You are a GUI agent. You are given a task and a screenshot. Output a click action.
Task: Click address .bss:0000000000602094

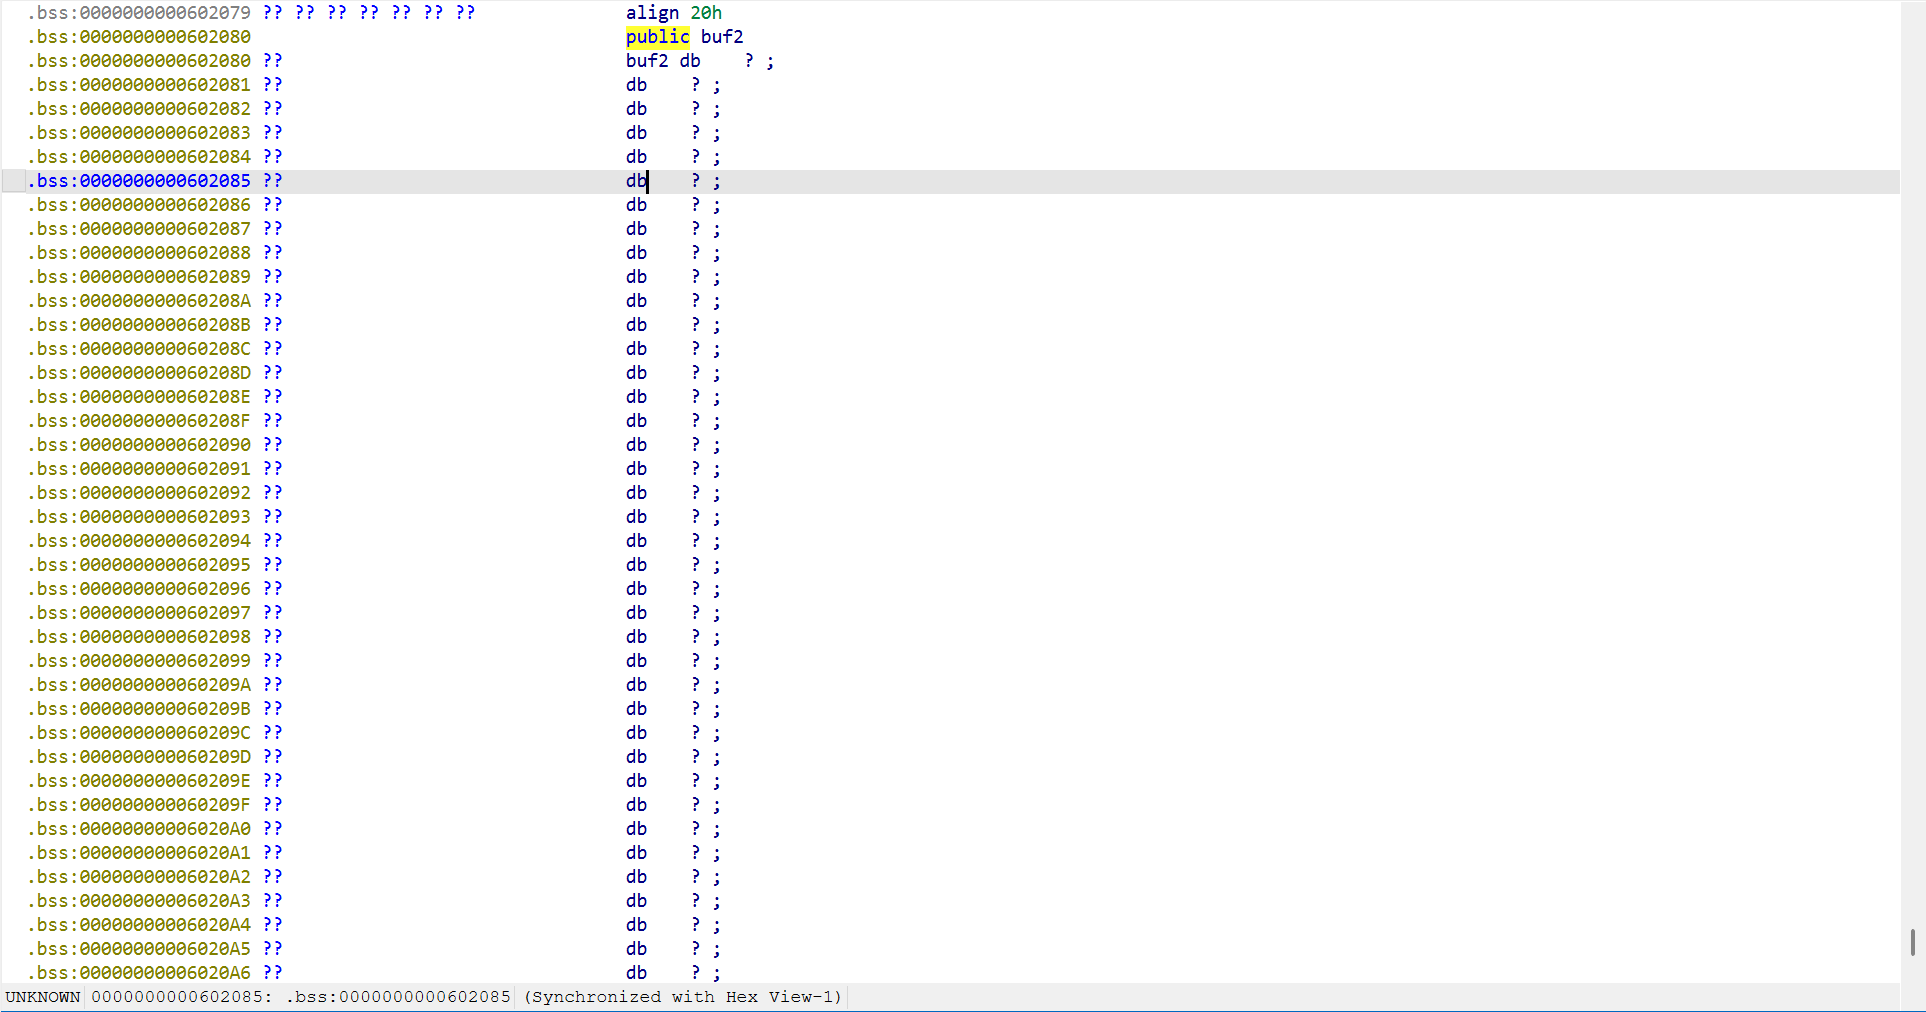coord(140,541)
